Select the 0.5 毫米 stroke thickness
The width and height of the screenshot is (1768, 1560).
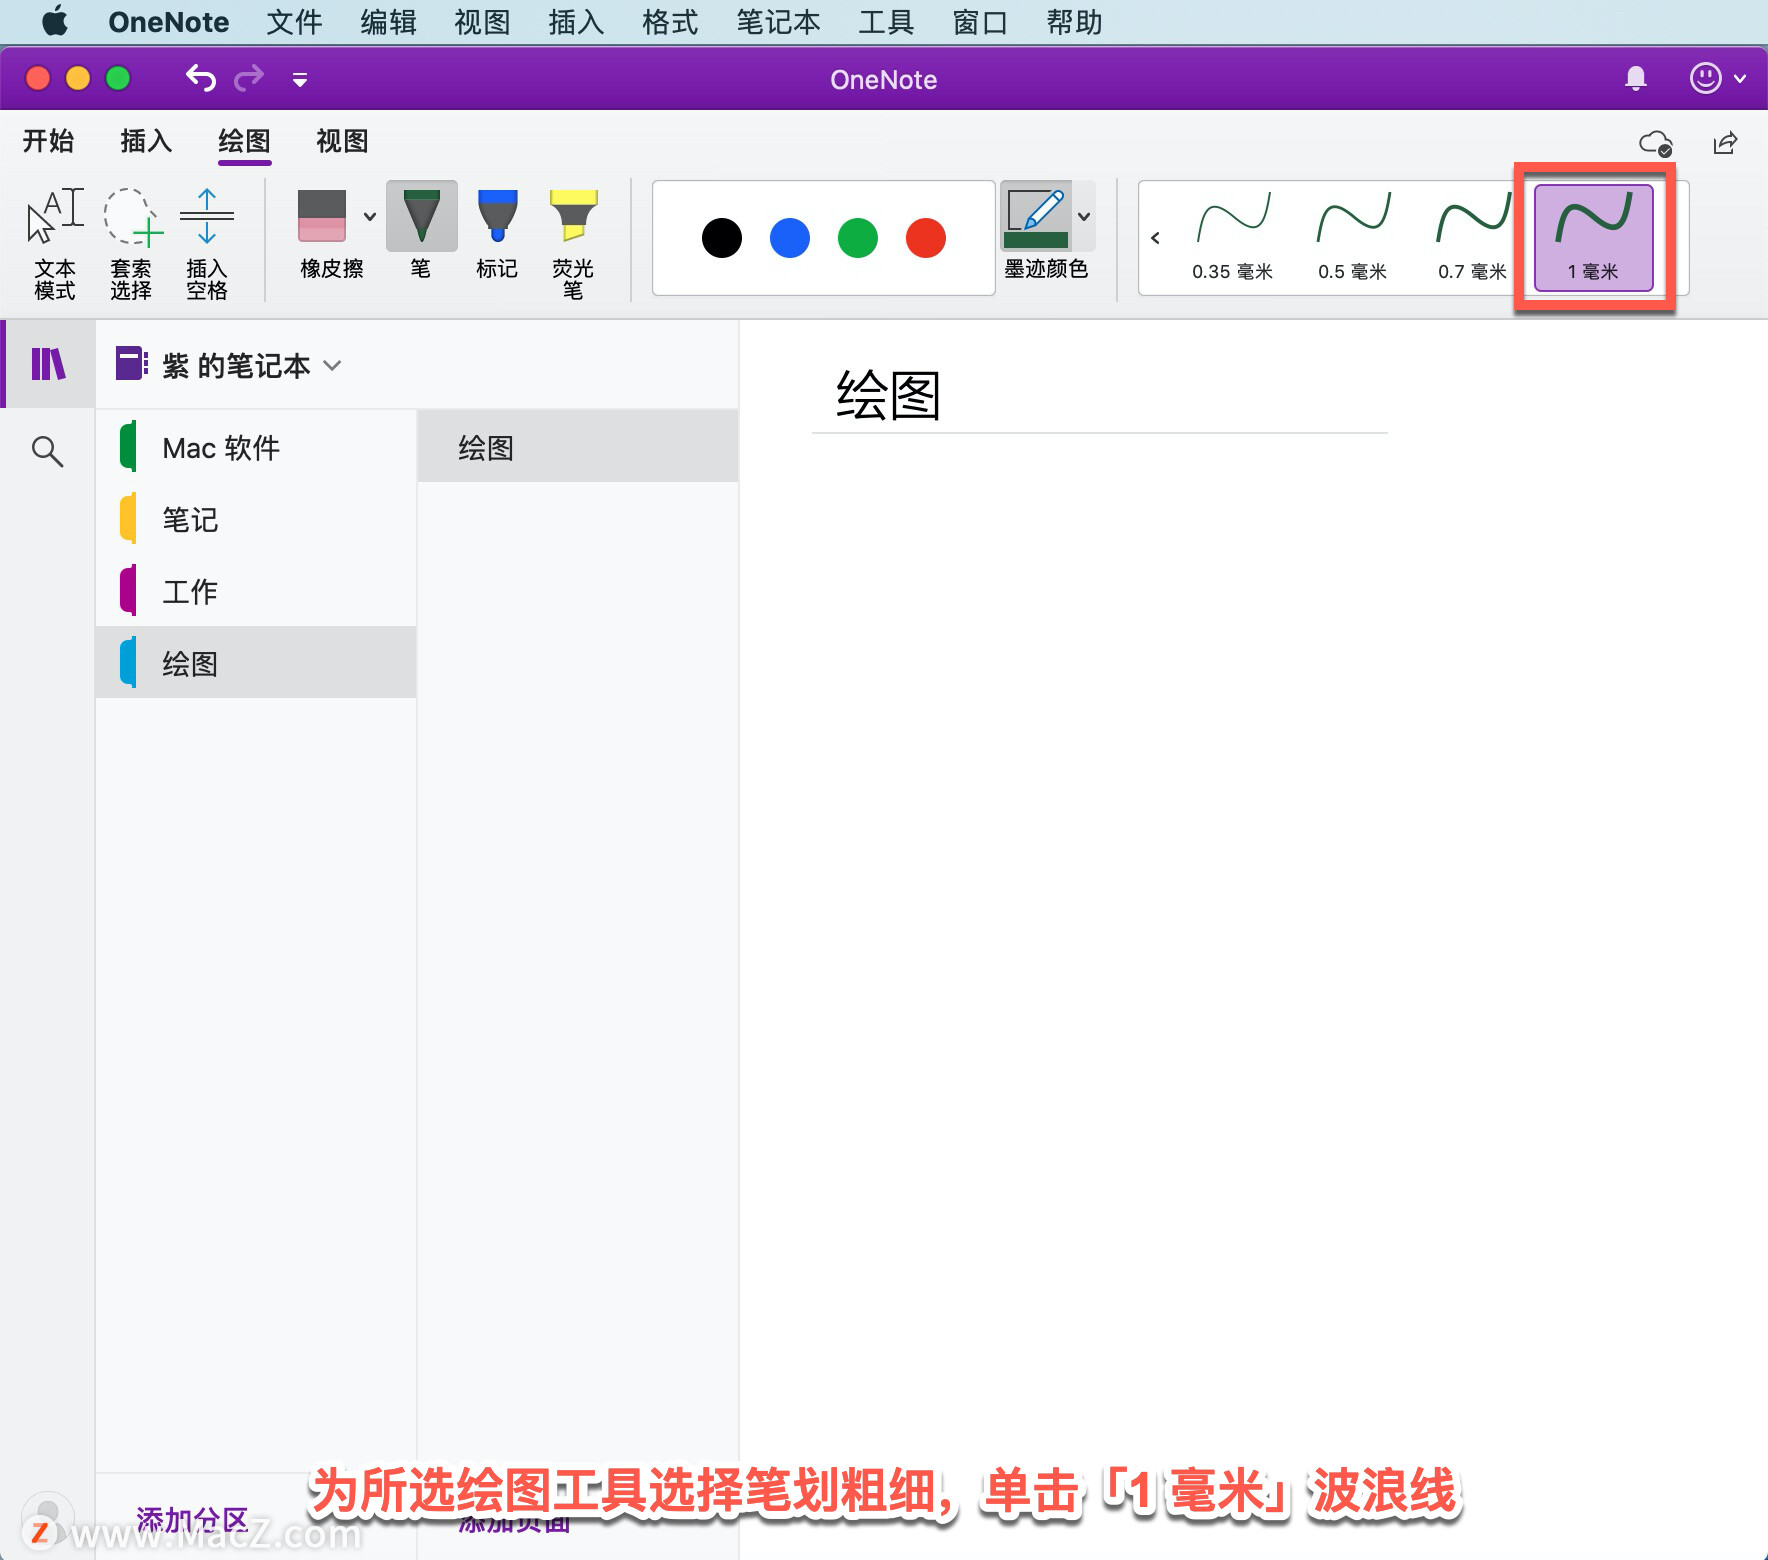[1352, 237]
